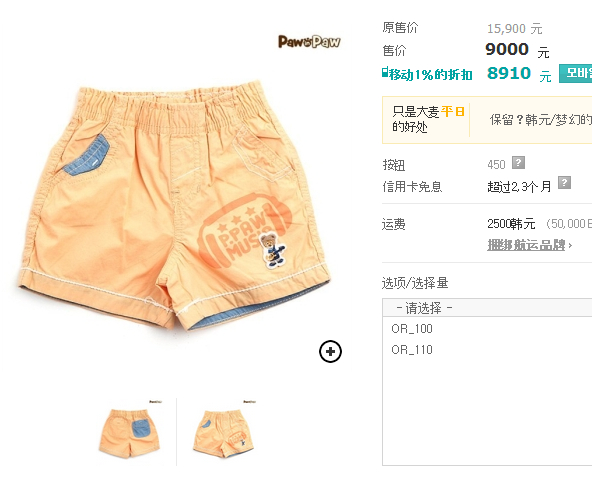Choose the OR_100 size option
The height and width of the screenshot is (487, 592).
pos(412,329)
